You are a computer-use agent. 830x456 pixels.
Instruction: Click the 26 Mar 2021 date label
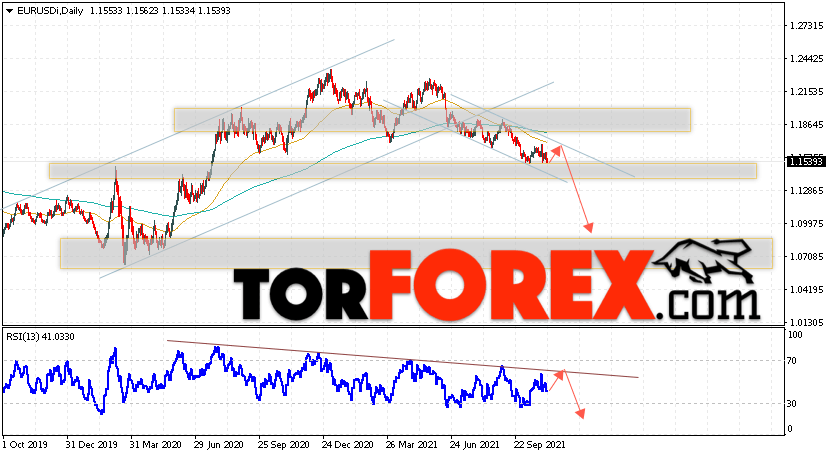click(x=411, y=445)
